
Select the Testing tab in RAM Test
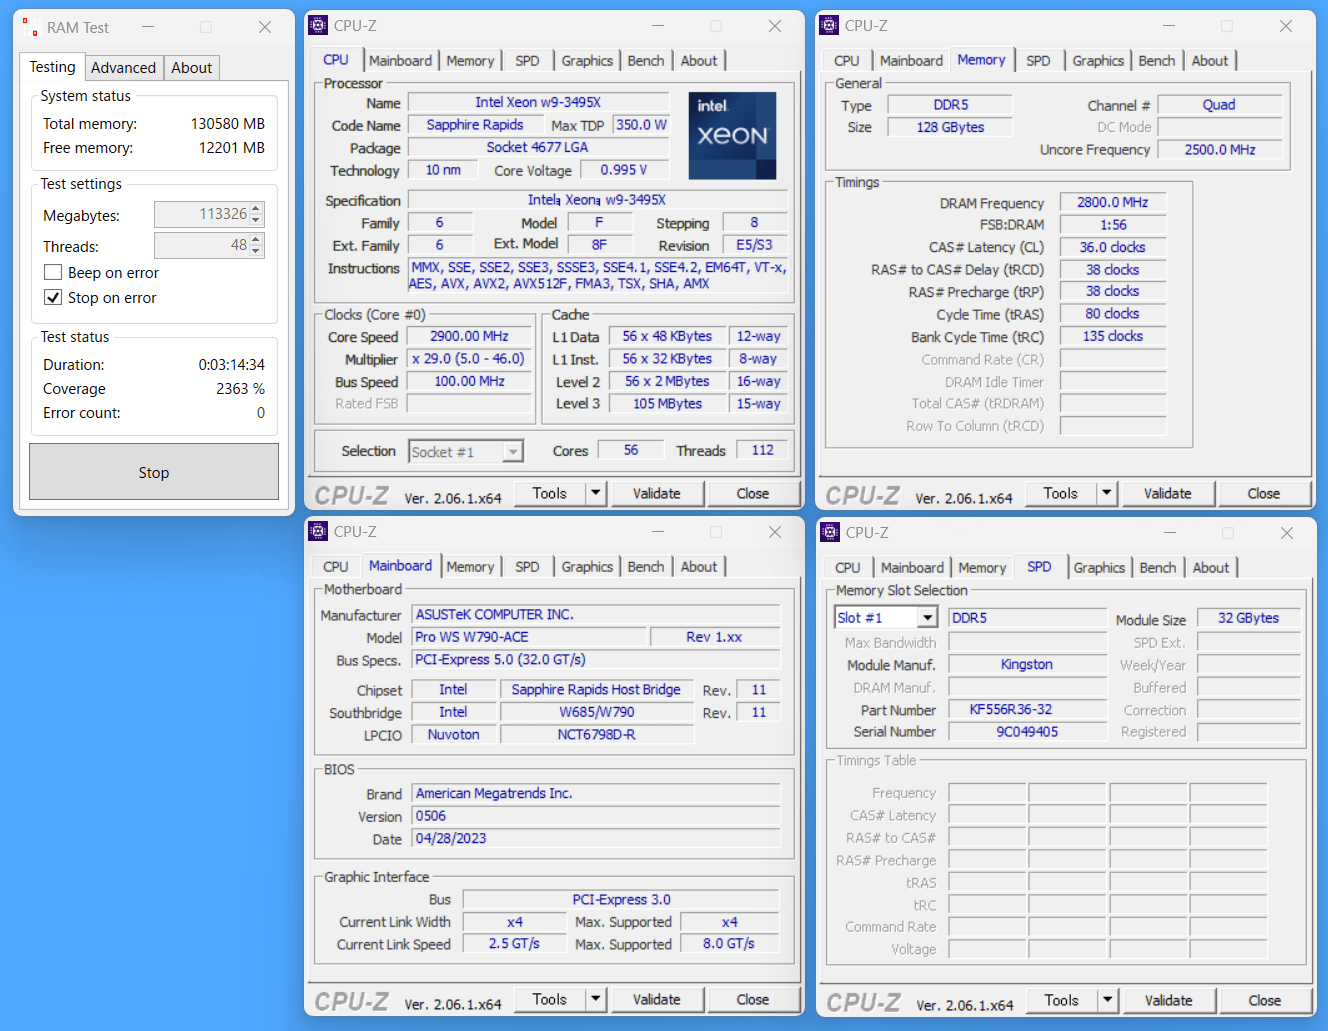coord(52,66)
